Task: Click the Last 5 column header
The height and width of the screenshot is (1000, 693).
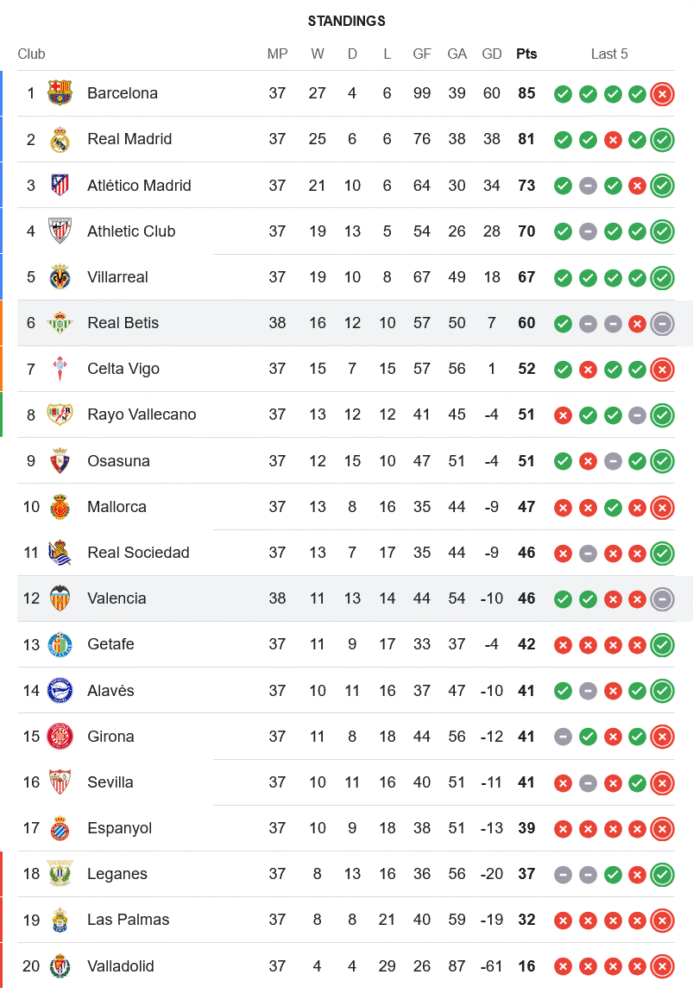Action: click(609, 54)
